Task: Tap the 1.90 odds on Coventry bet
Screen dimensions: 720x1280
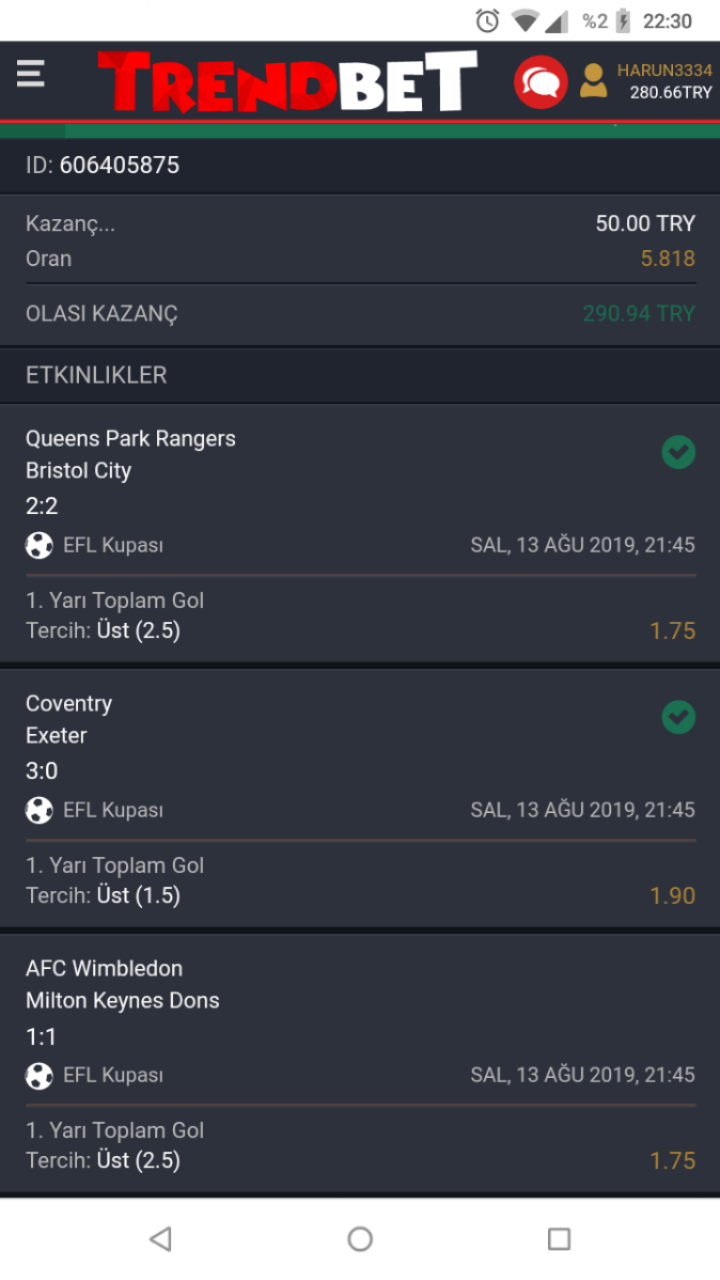Action: [x=672, y=895]
